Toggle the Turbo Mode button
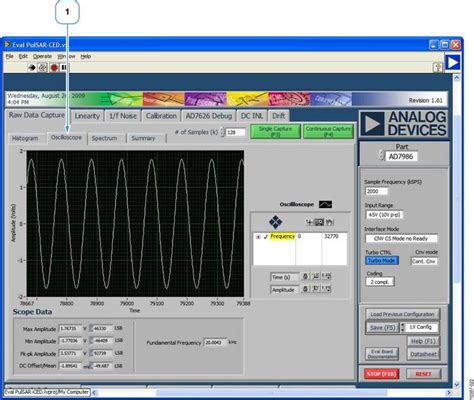 coord(382,261)
